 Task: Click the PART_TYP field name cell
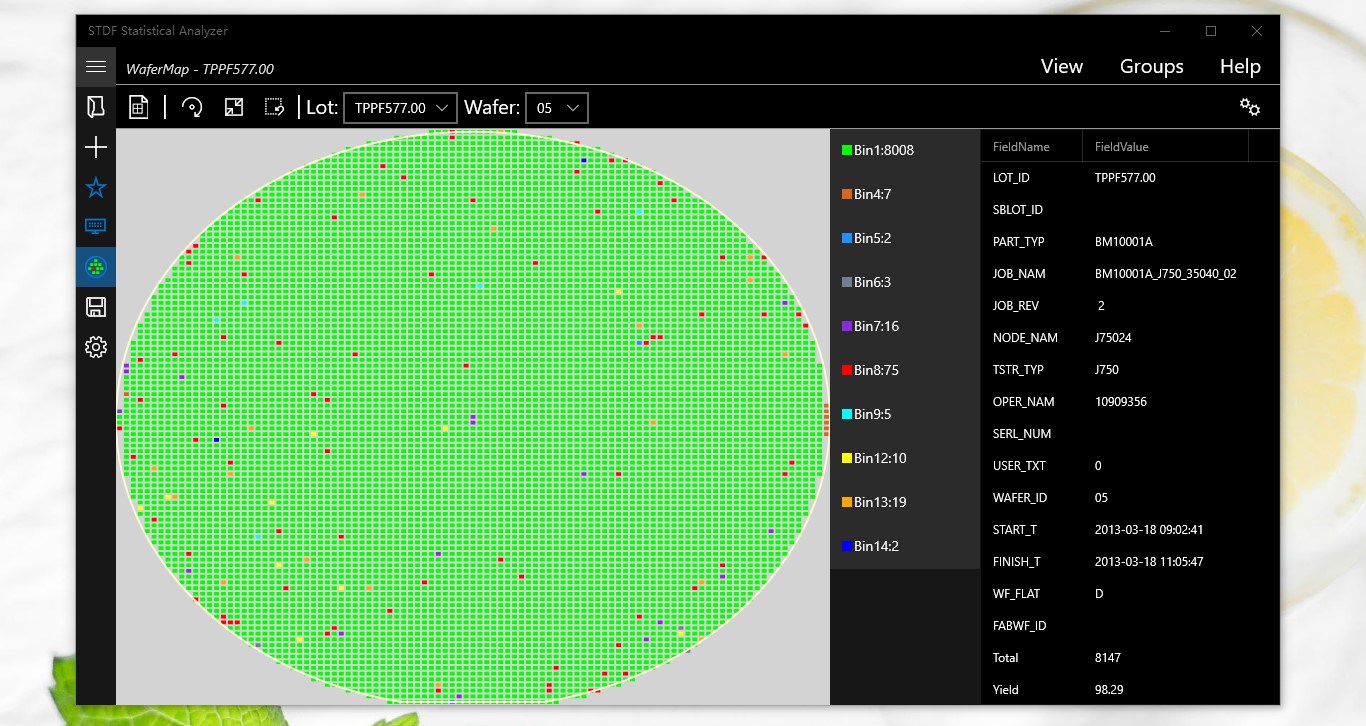pyautogui.click(x=1018, y=242)
